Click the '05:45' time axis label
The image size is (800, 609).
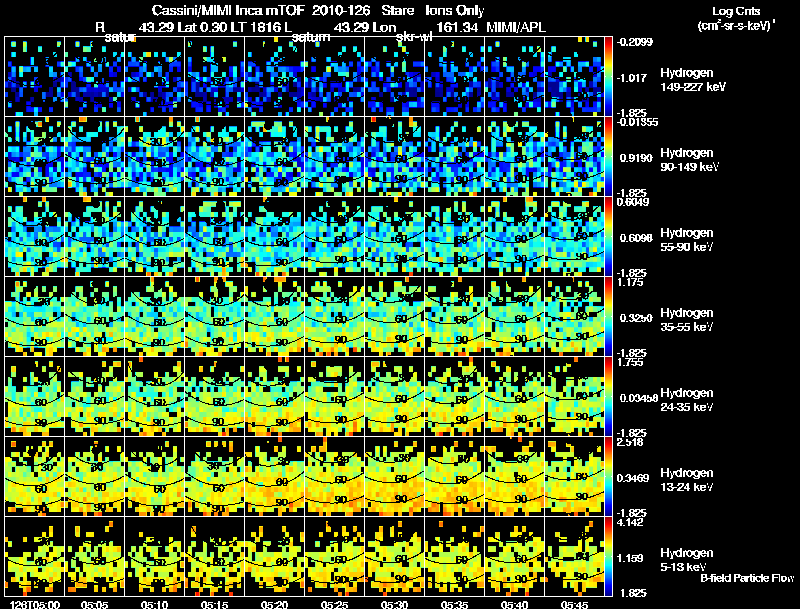[574, 604]
